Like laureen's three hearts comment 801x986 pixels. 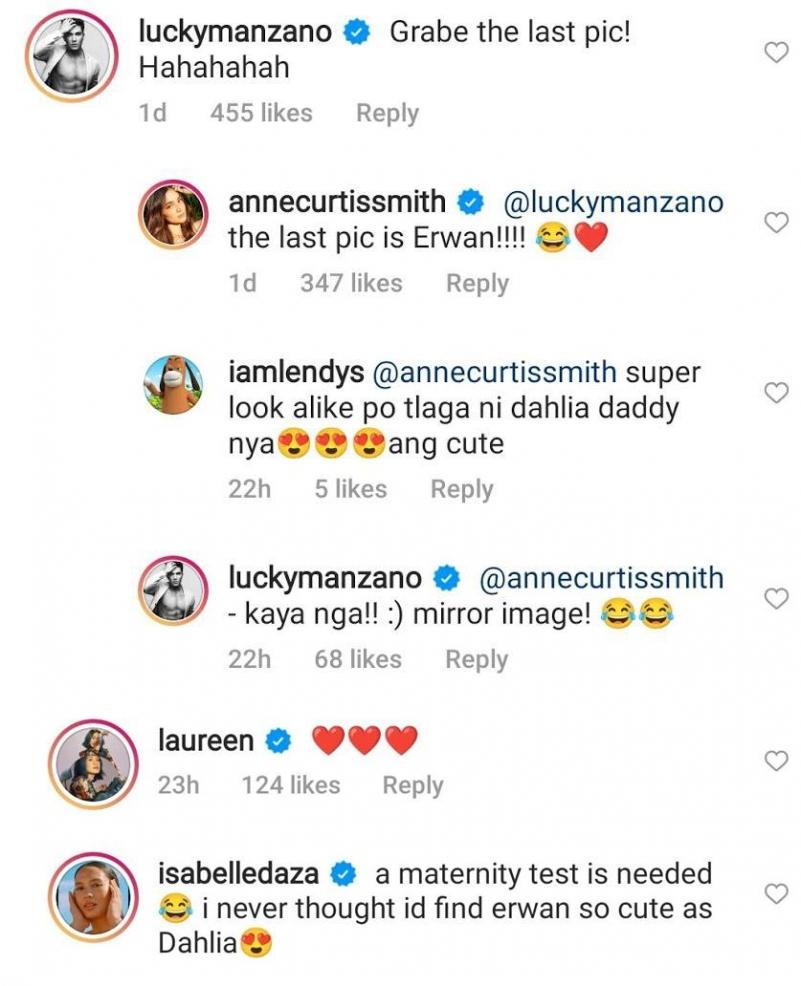(x=776, y=761)
